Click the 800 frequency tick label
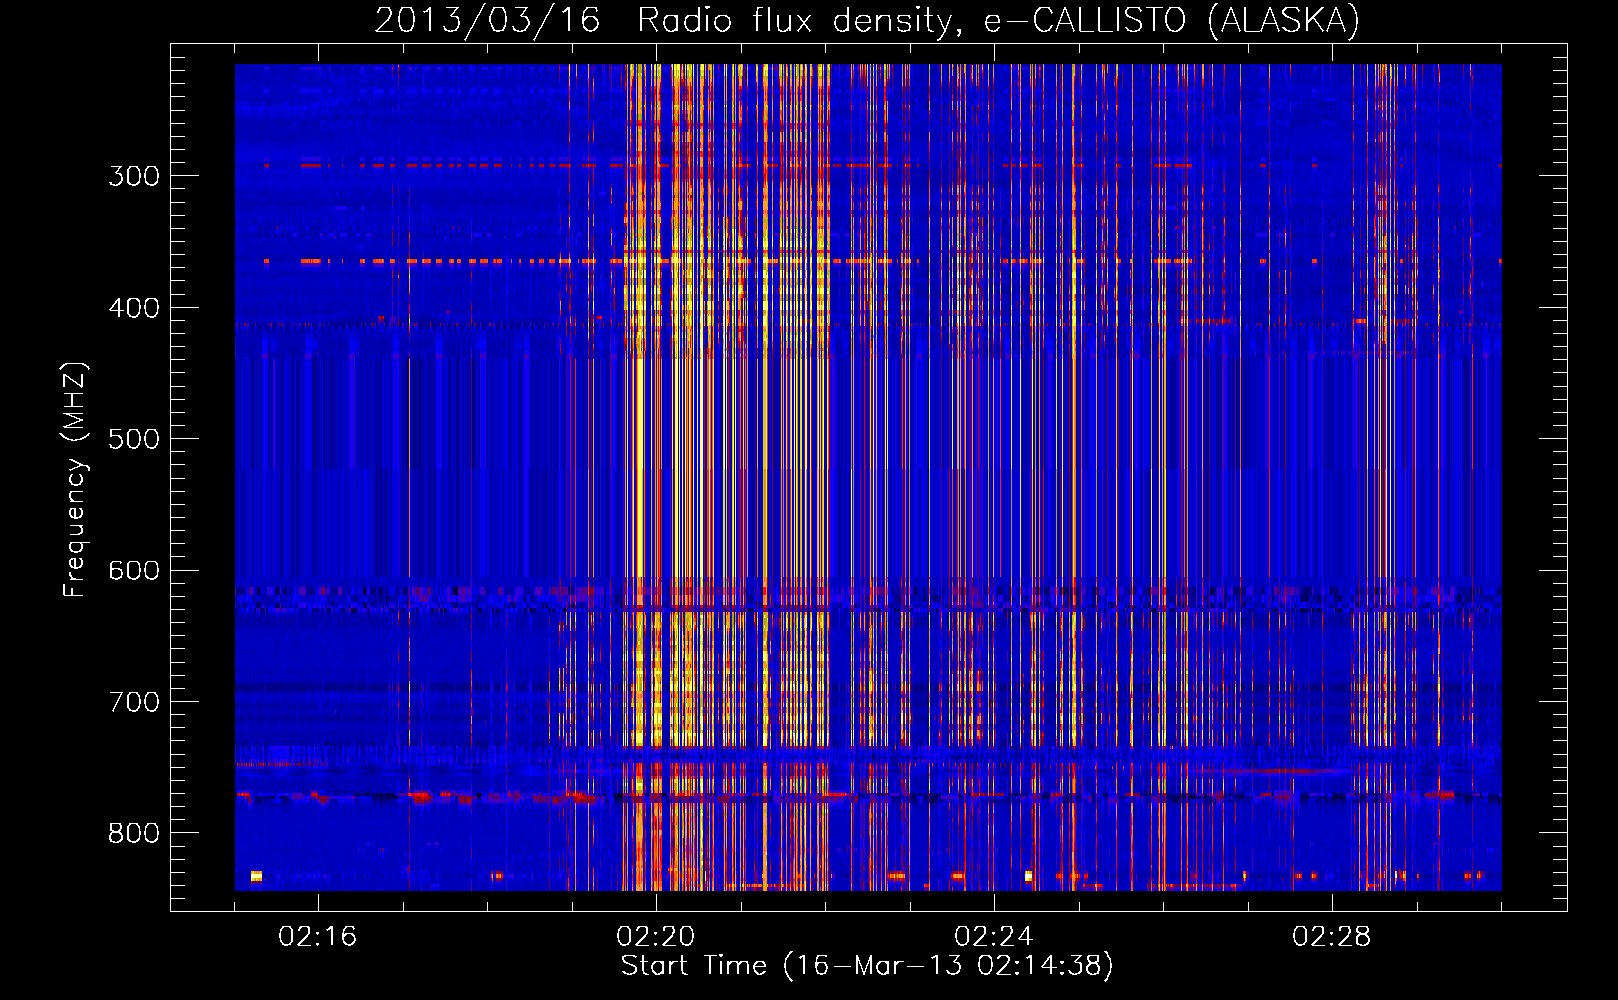The image size is (1618, 1000). (x=134, y=834)
